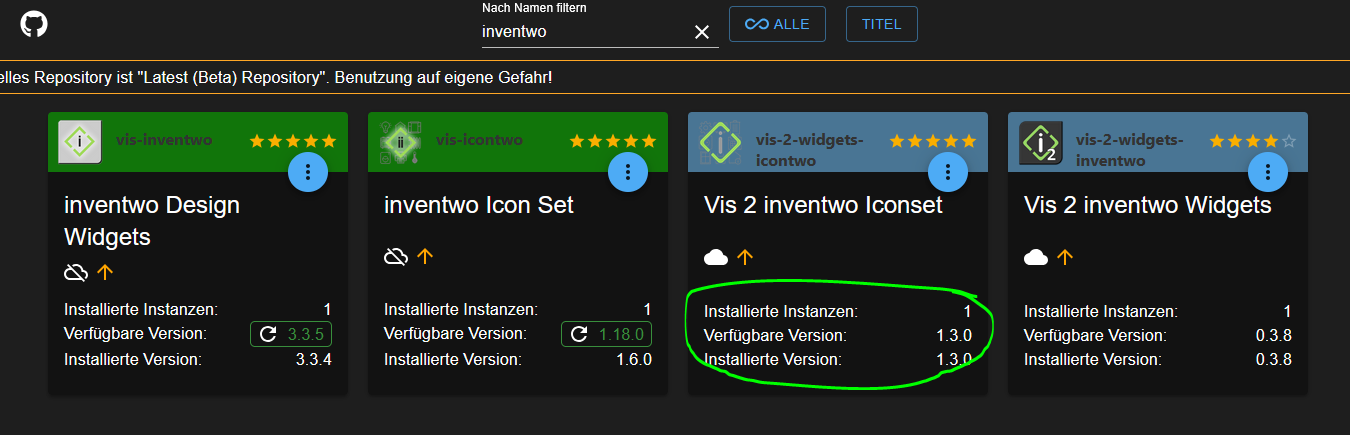Click the cloud icon on Vis 2 inventwo Iconset

coord(716,257)
